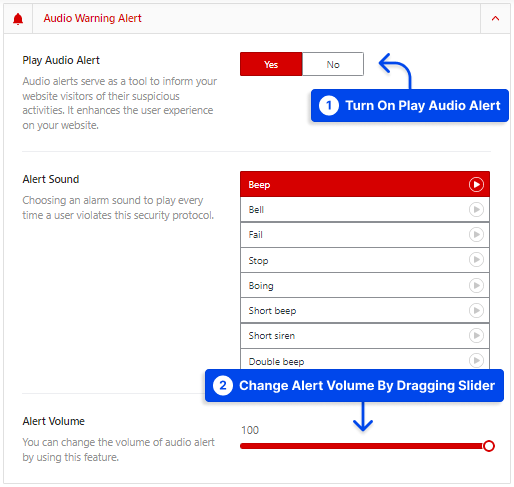Select the Stop alert sound
This screenshot has height=487, width=514.
365,260
